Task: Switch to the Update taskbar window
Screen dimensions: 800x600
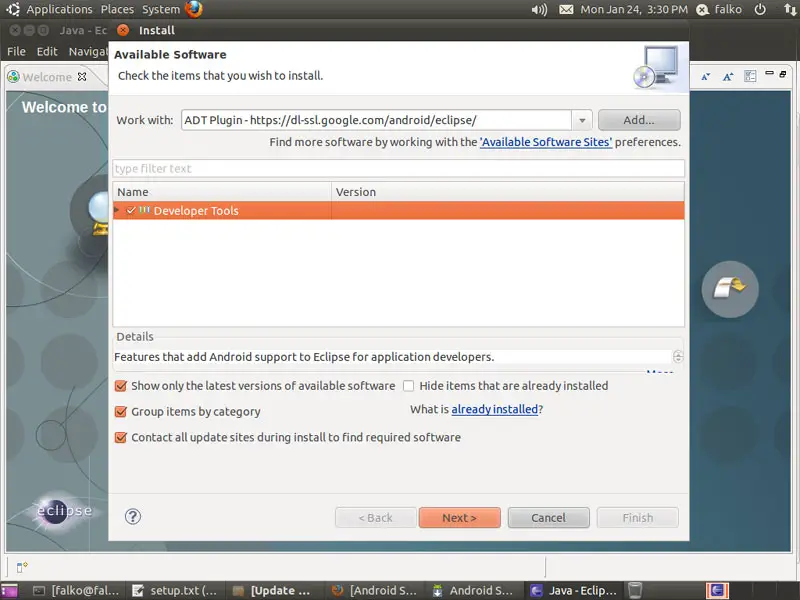Action: pos(271,590)
